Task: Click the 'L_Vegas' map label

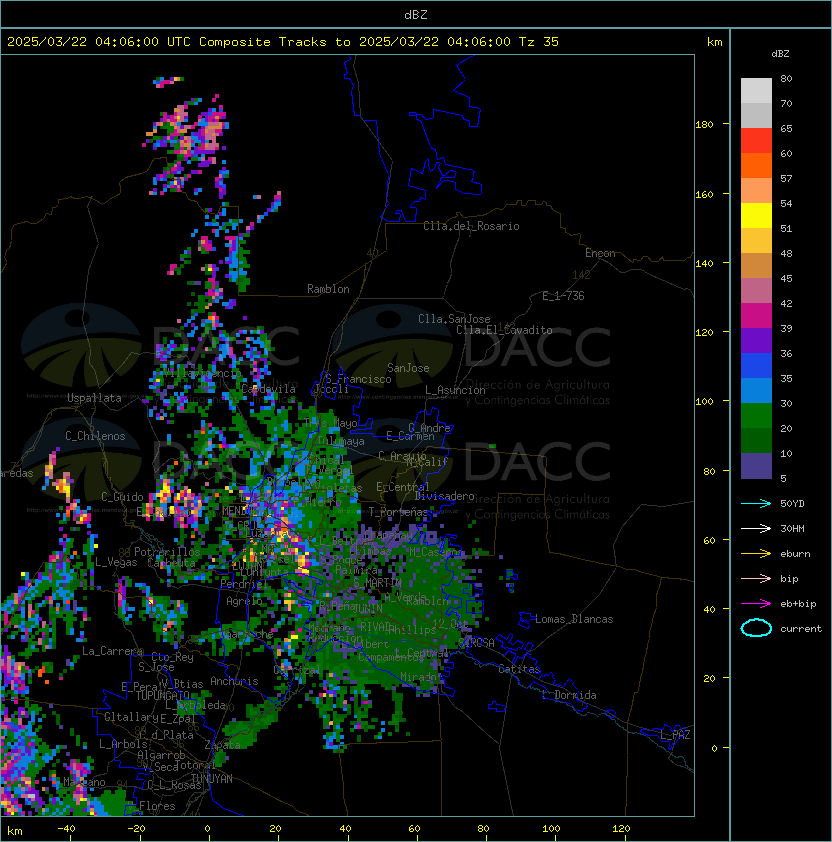Action: point(116,562)
